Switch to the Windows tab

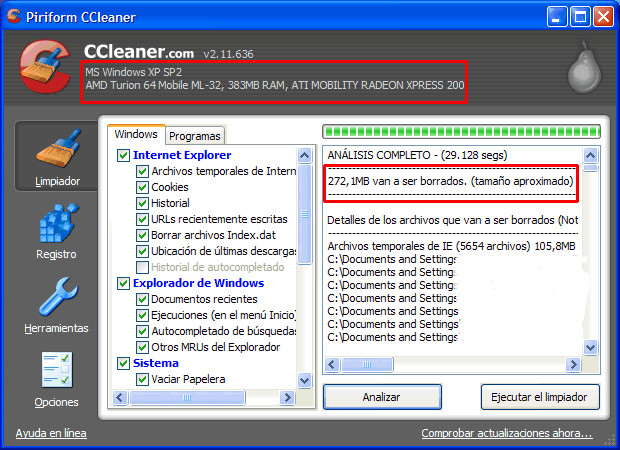[136, 134]
